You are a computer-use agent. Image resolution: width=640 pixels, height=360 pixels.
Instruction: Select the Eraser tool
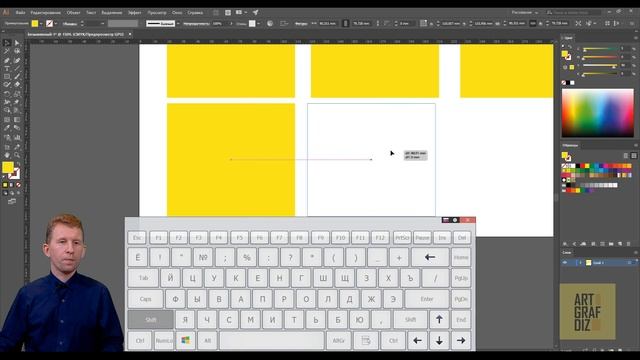(17, 84)
